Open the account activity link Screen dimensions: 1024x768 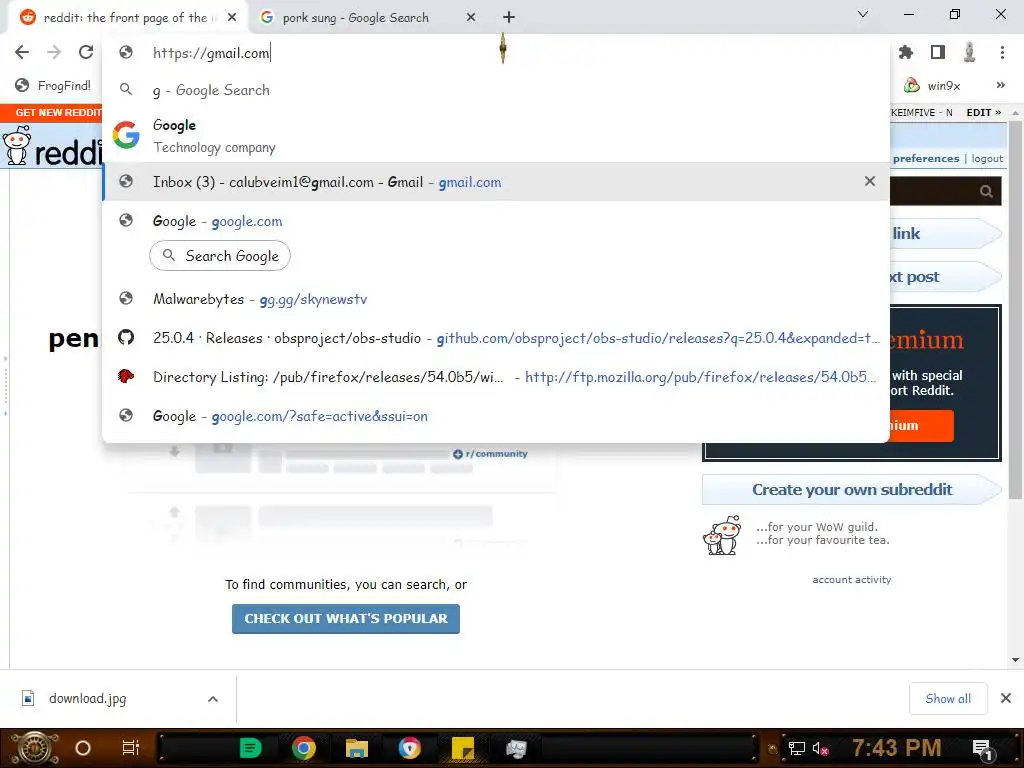pyautogui.click(x=852, y=579)
